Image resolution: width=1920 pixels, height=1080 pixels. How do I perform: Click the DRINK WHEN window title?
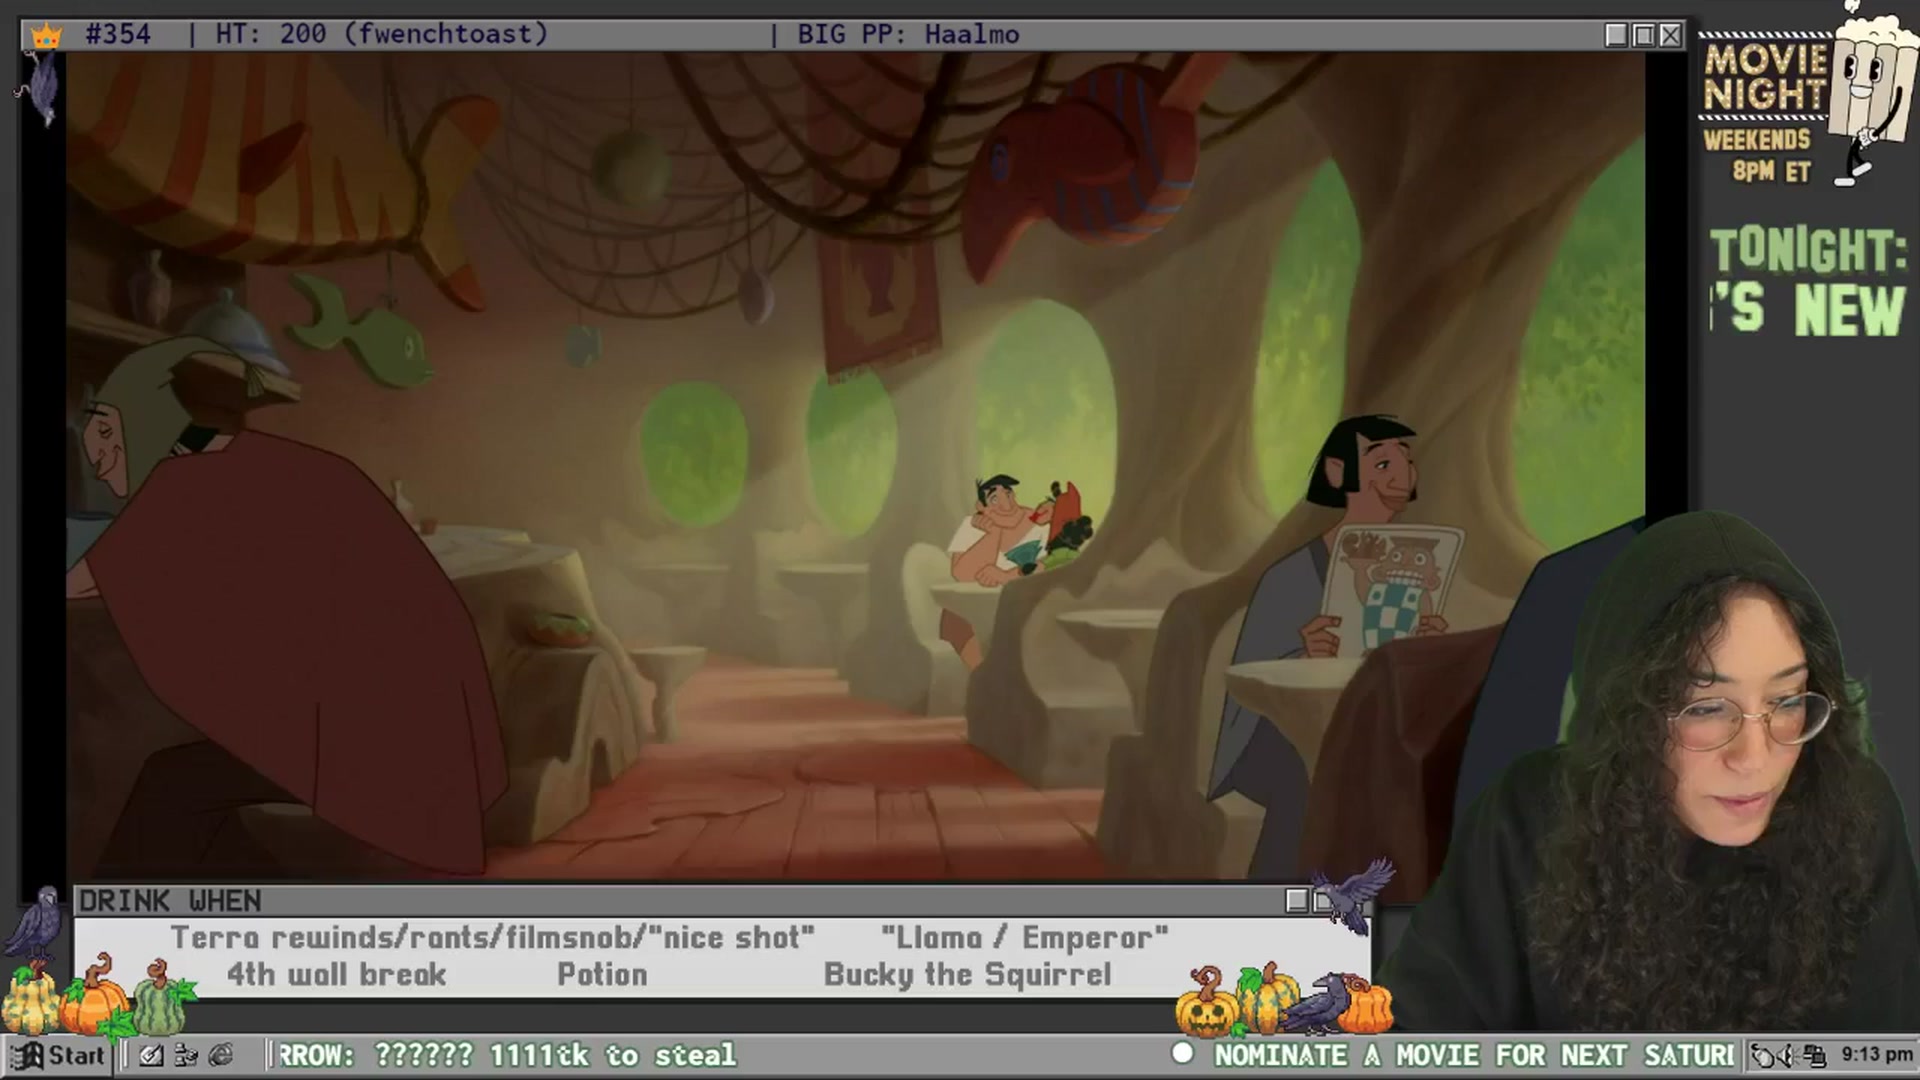pos(170,901)
